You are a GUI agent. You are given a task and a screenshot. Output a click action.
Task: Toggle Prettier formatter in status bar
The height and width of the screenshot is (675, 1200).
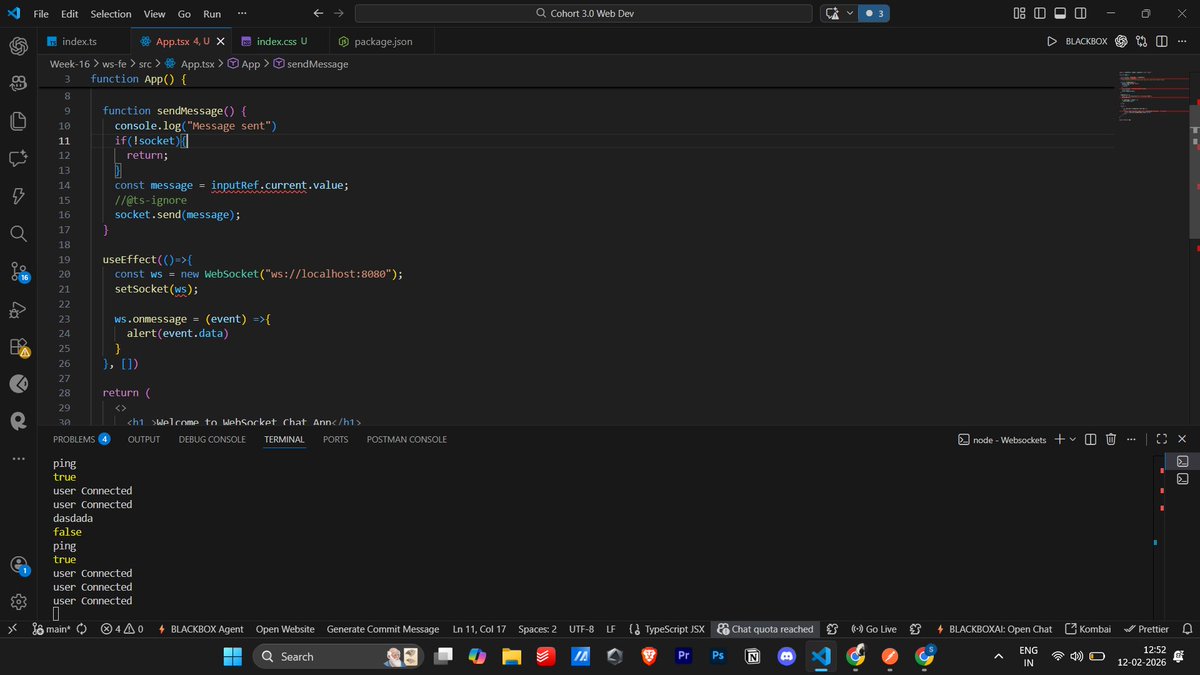[1146, 629]
